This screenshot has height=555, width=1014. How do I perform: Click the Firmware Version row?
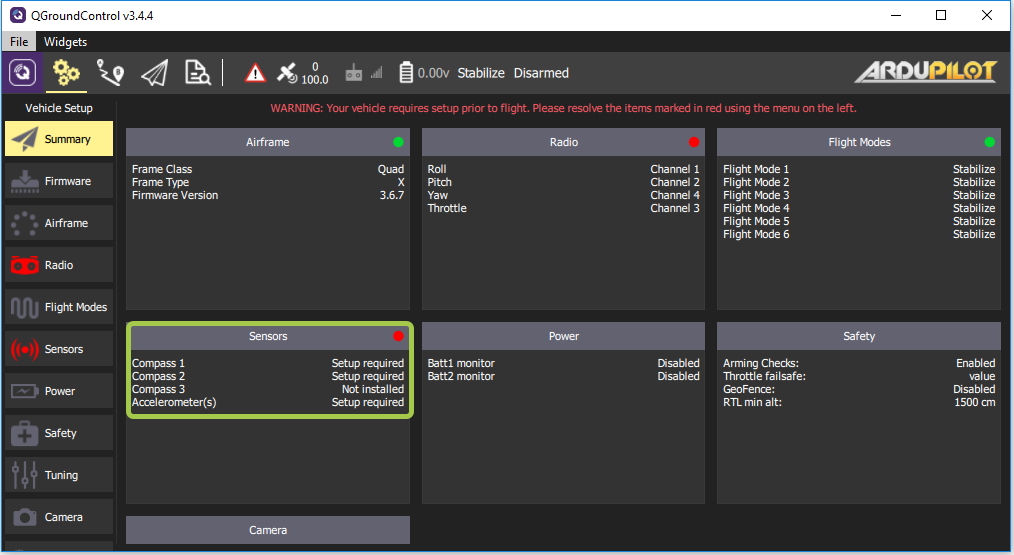click(x=268, y=195)
